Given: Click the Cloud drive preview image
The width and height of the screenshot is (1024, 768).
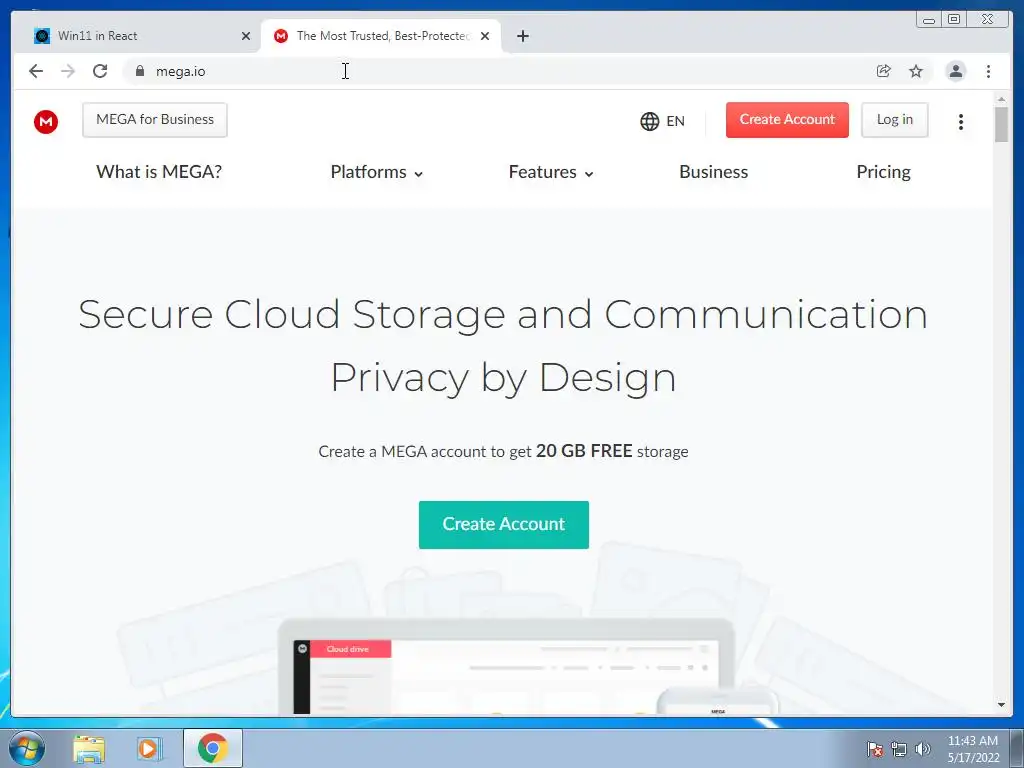Looking at the screenshot, I should (x=506, y=666).
